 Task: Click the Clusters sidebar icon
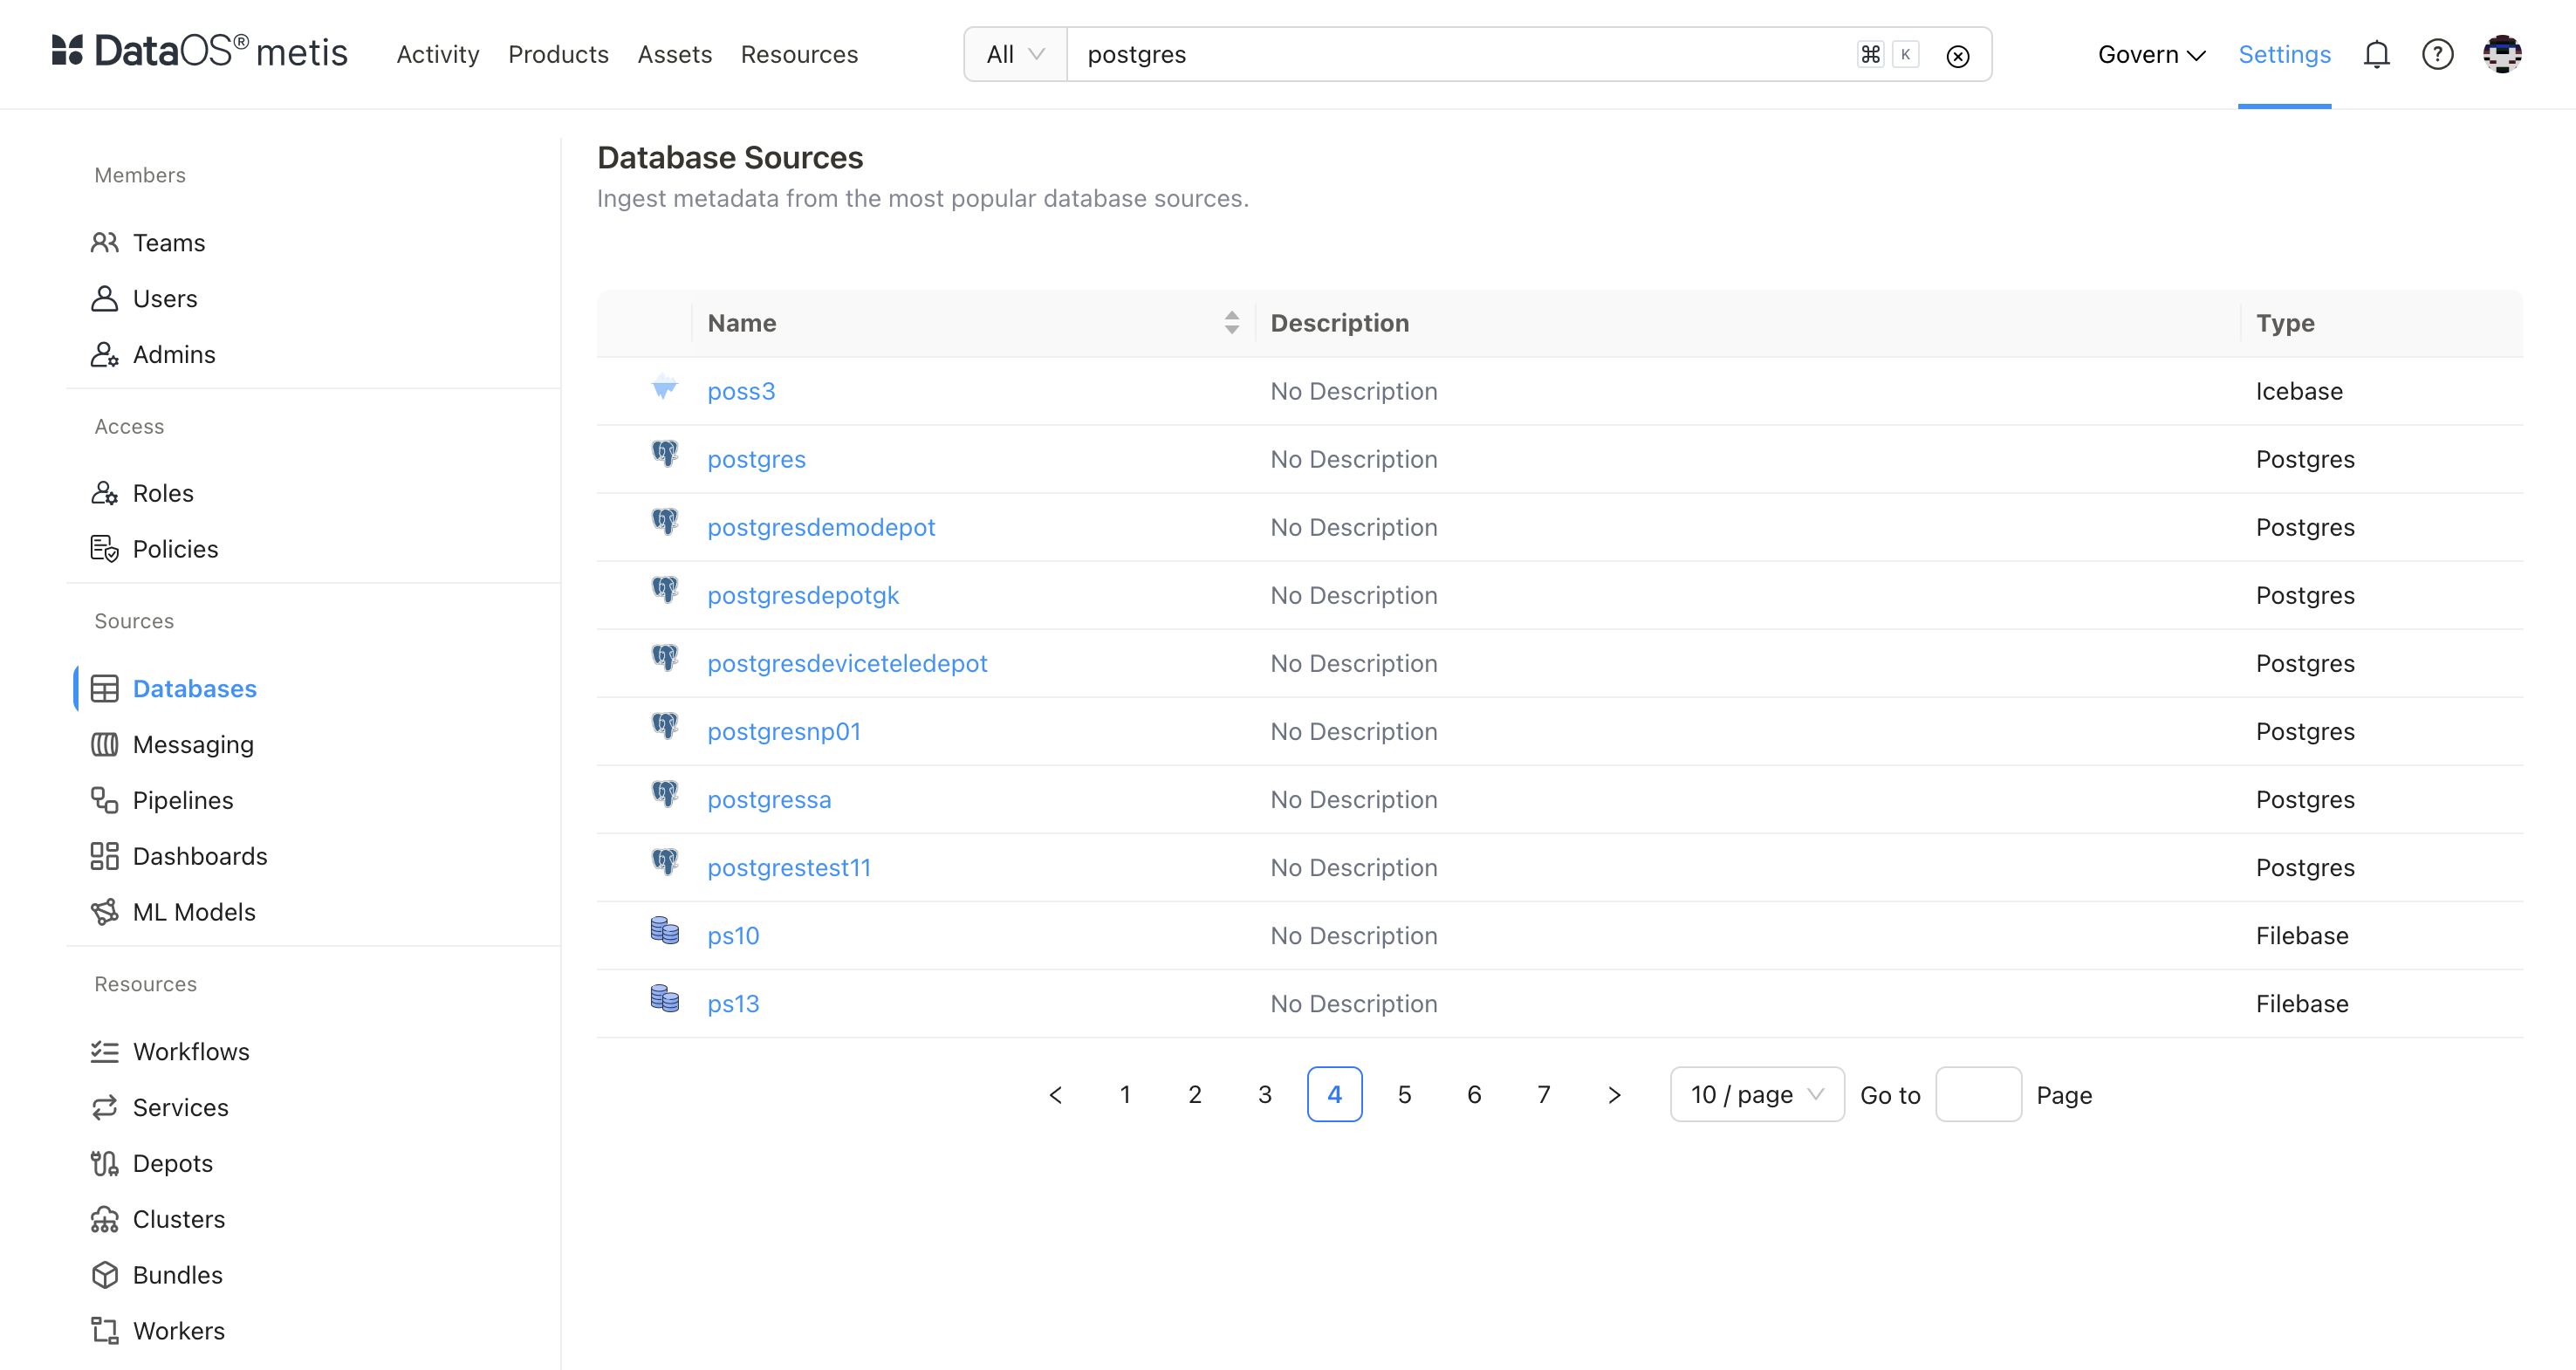click(105, 1219)
